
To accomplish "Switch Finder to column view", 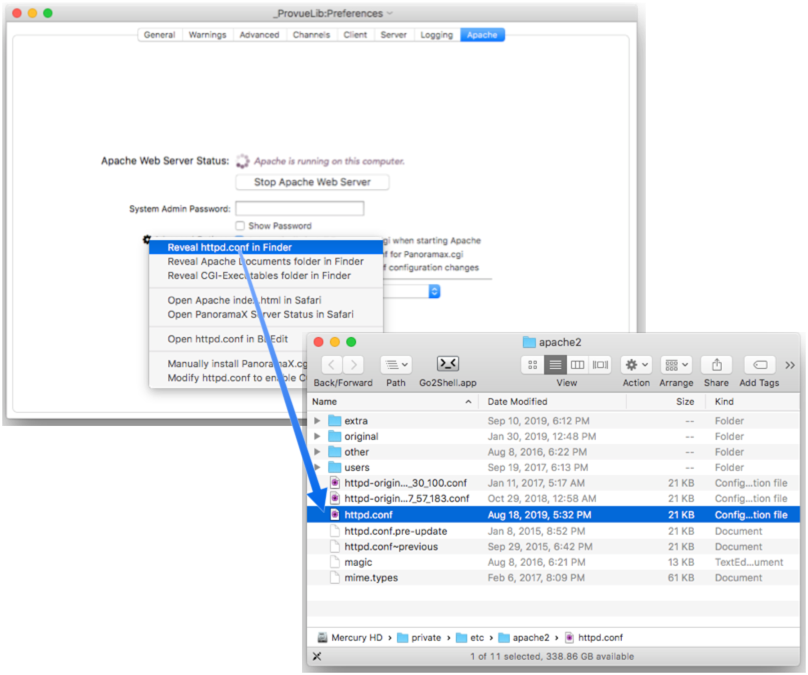I will pyautogui.click(x=577, y=365).
